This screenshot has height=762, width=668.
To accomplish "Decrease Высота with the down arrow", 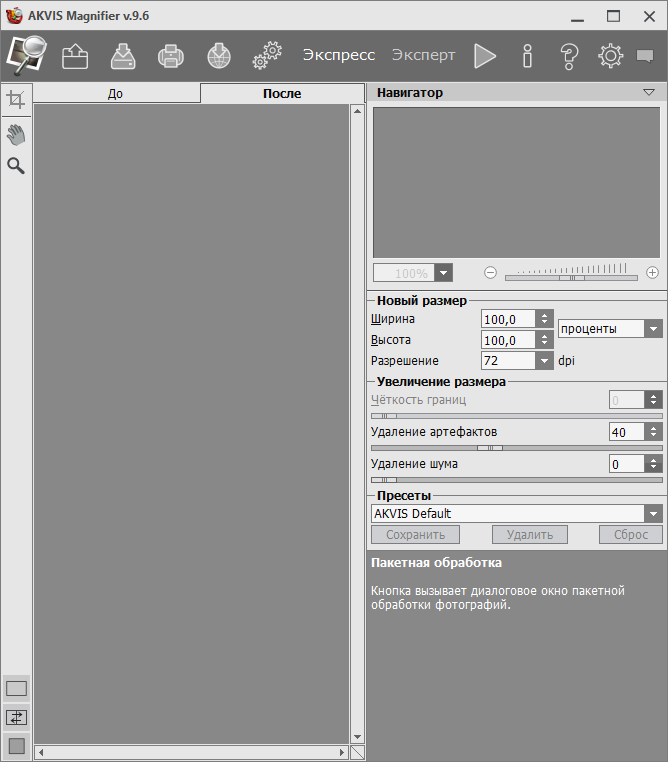I will pos(544,345).
